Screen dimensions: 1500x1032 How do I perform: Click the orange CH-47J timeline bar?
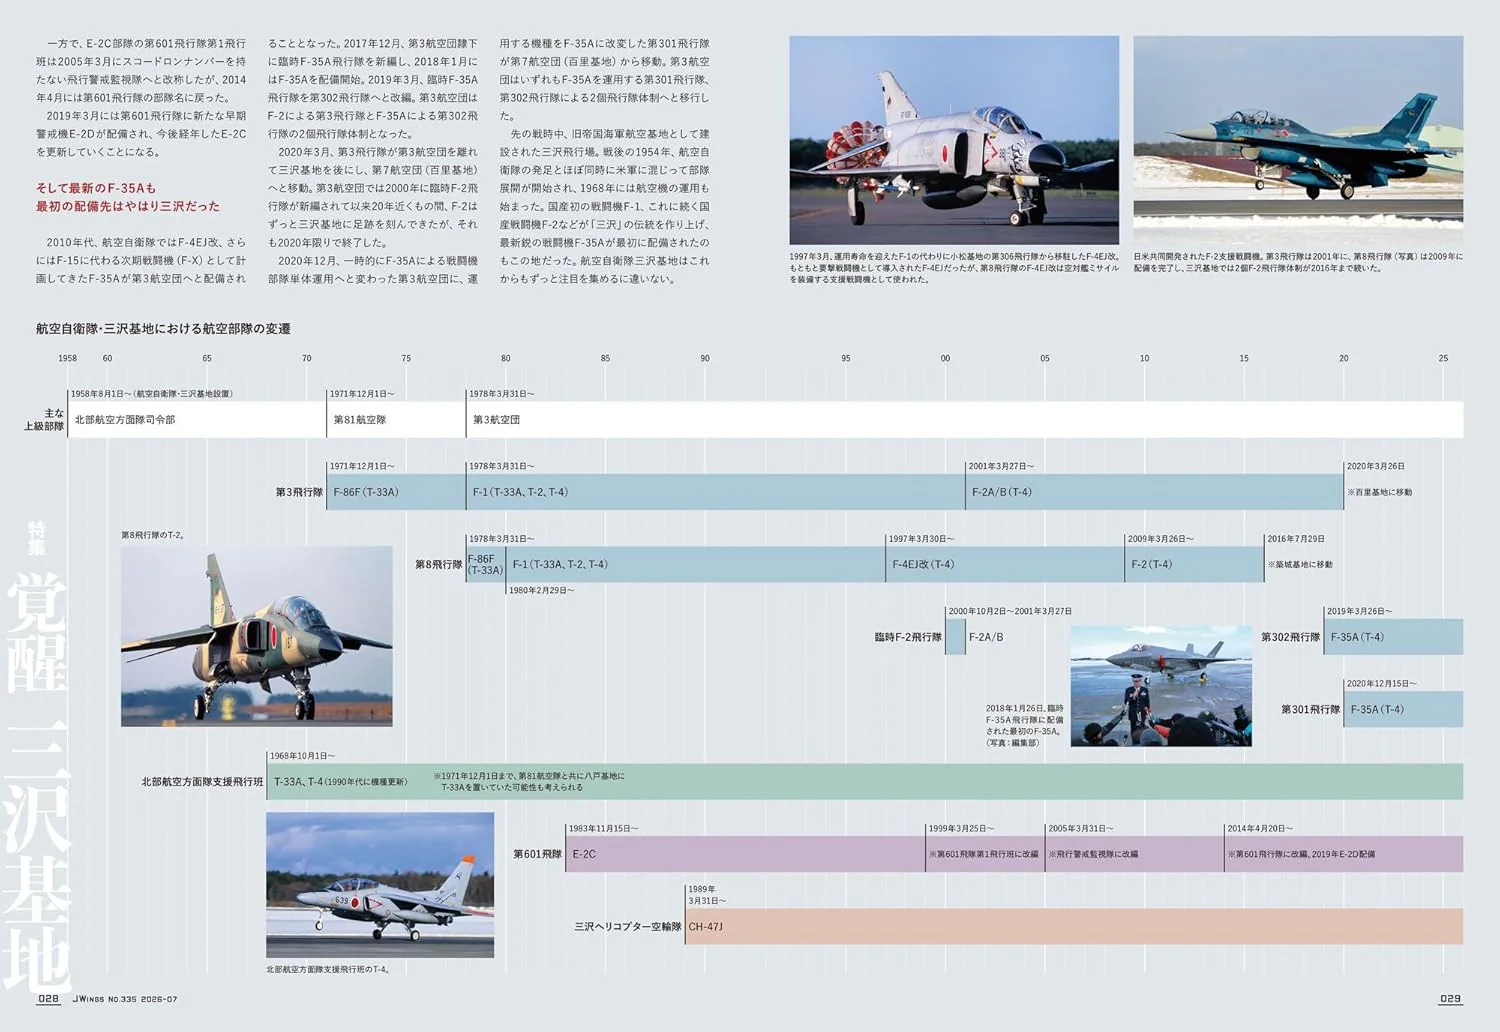[x=1074, y=926]
